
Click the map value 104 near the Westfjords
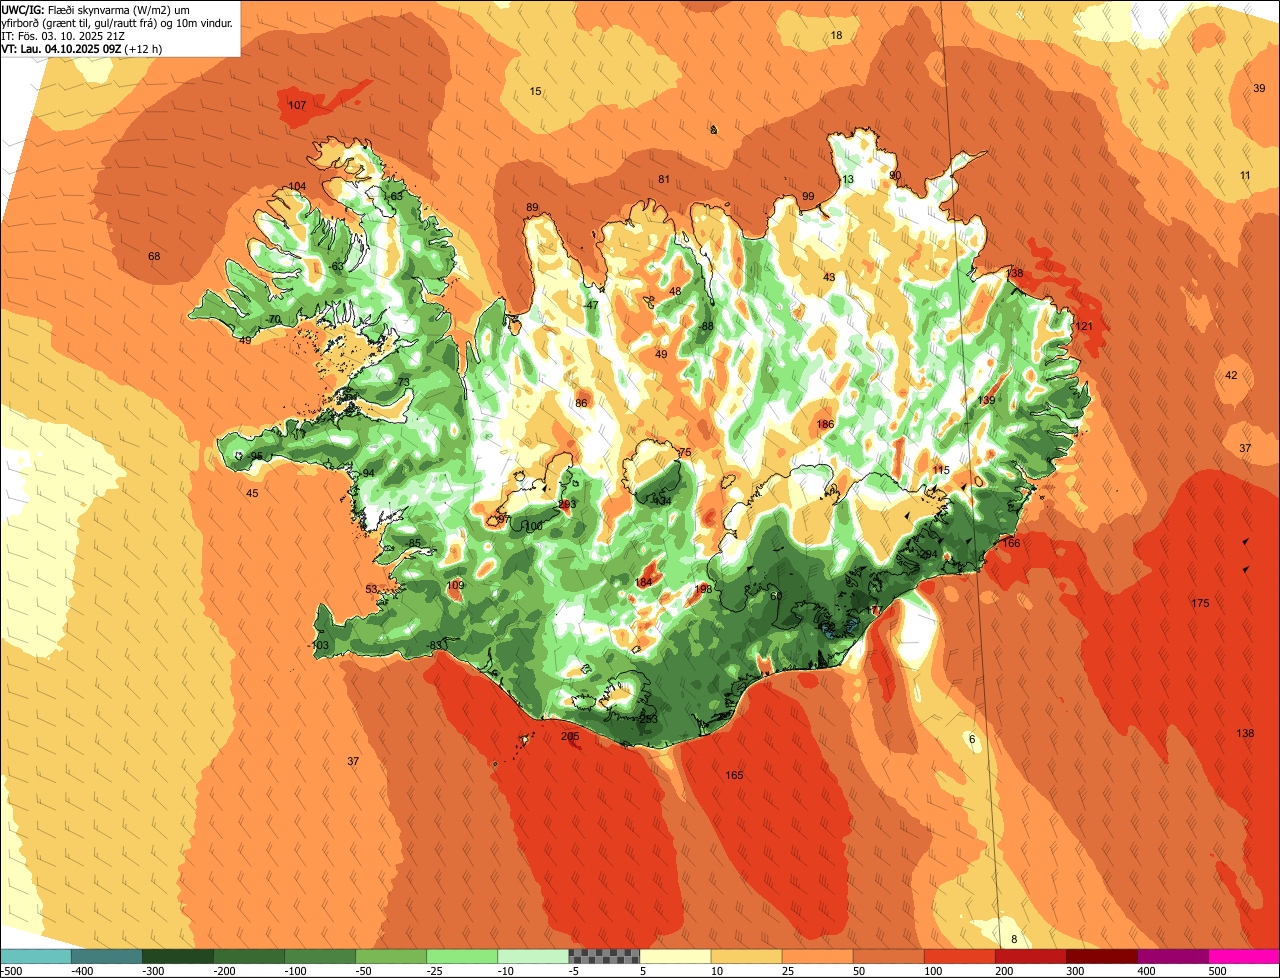[x=297, y=187]
